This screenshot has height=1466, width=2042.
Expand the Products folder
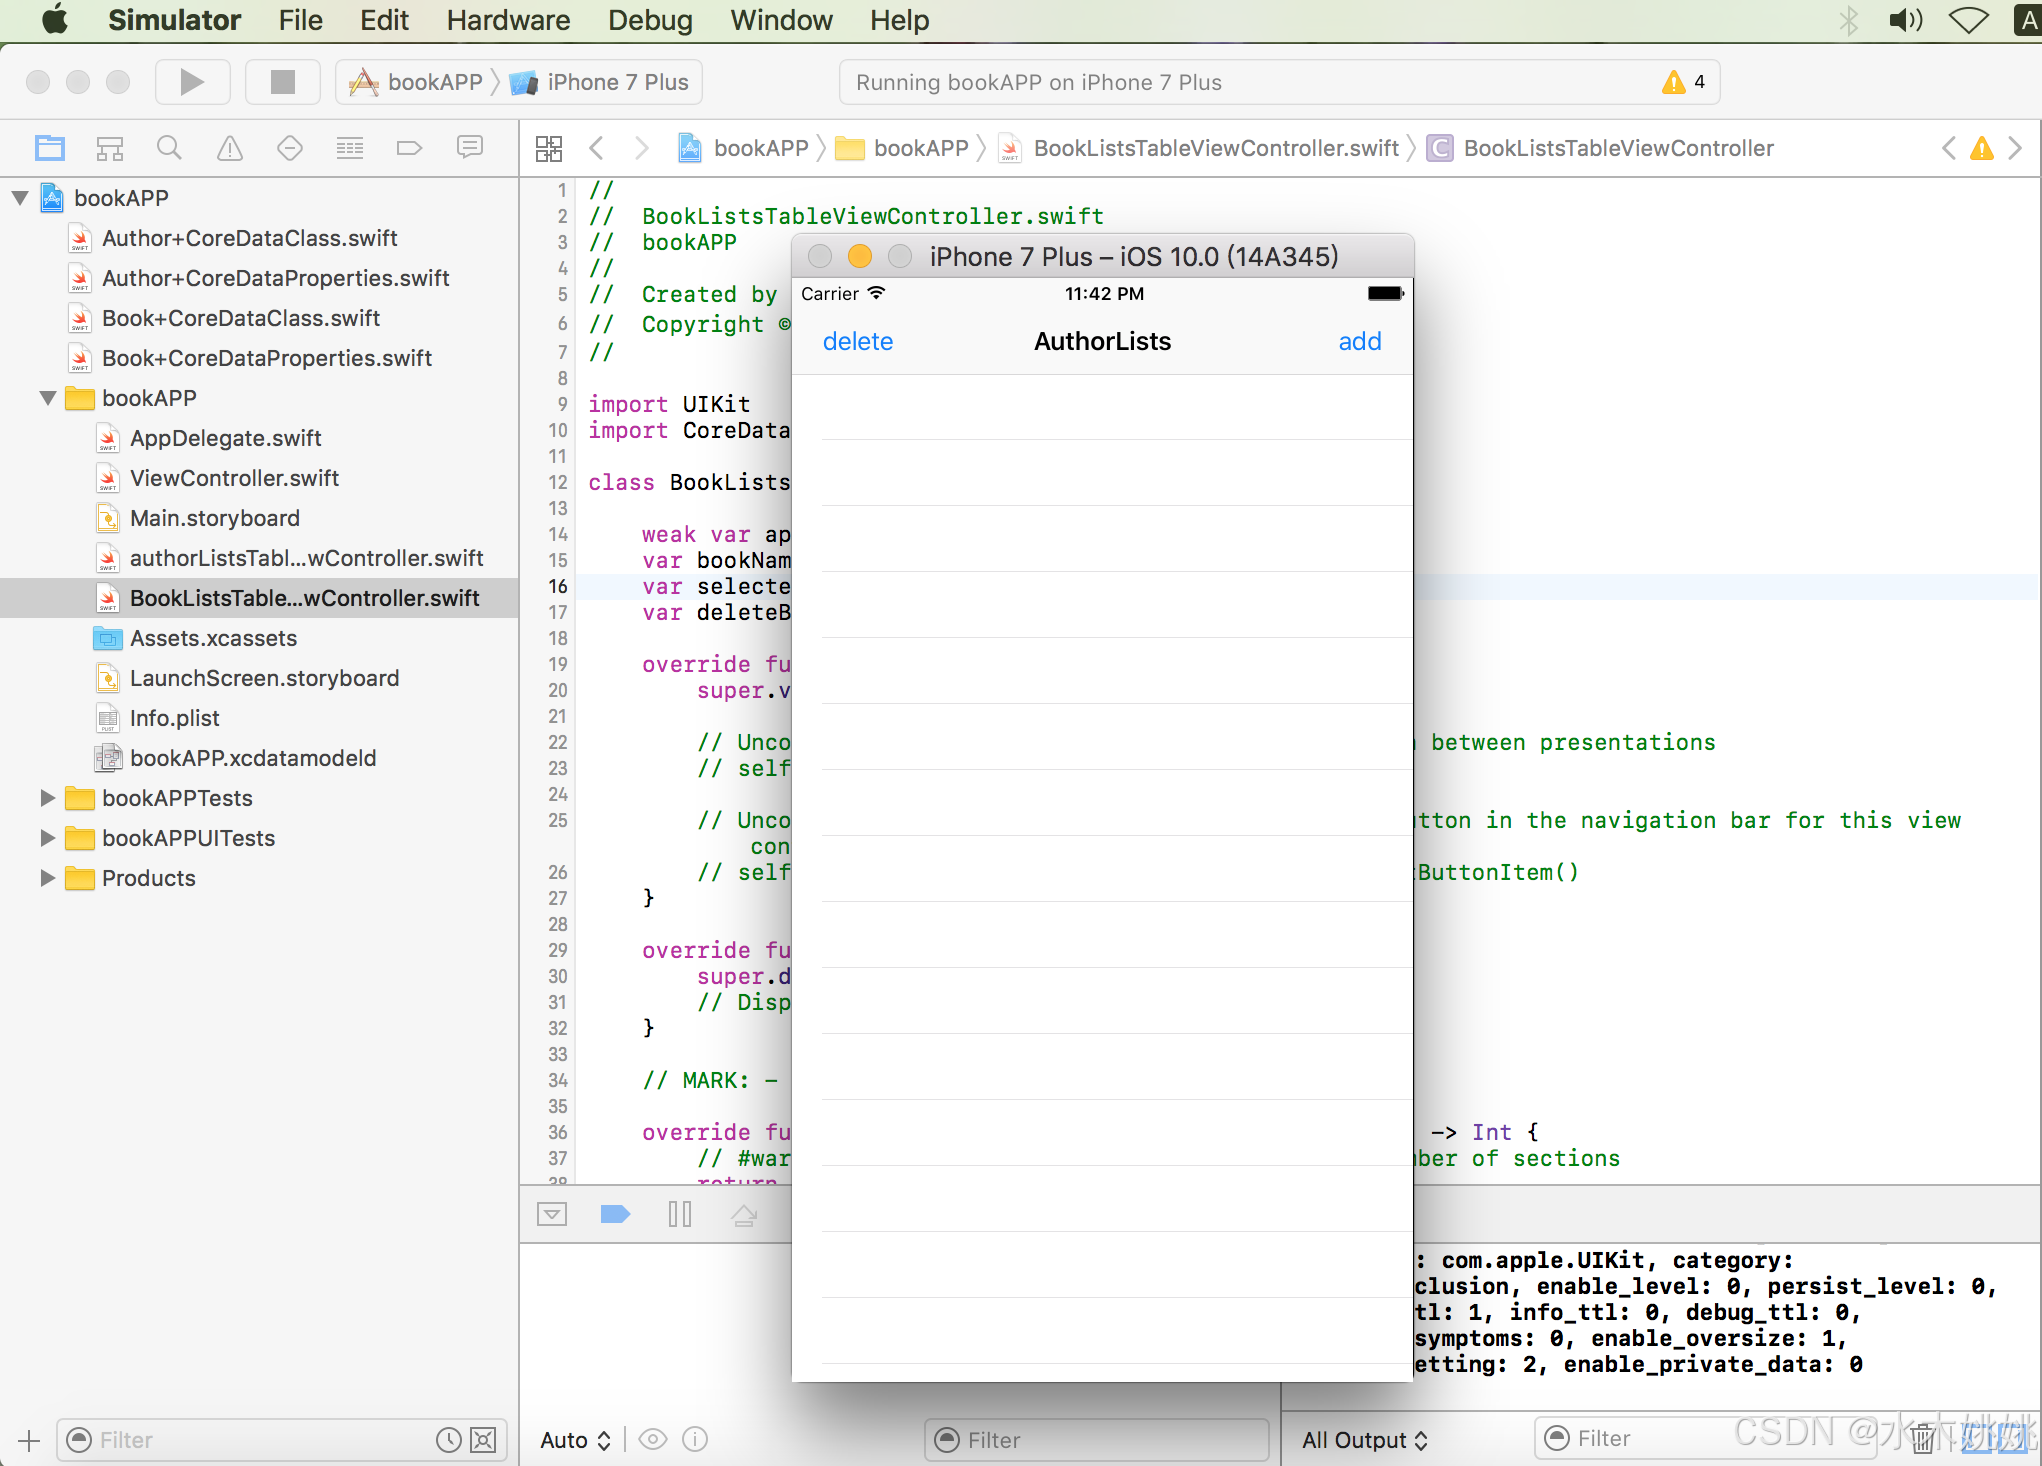pos(47,878)
